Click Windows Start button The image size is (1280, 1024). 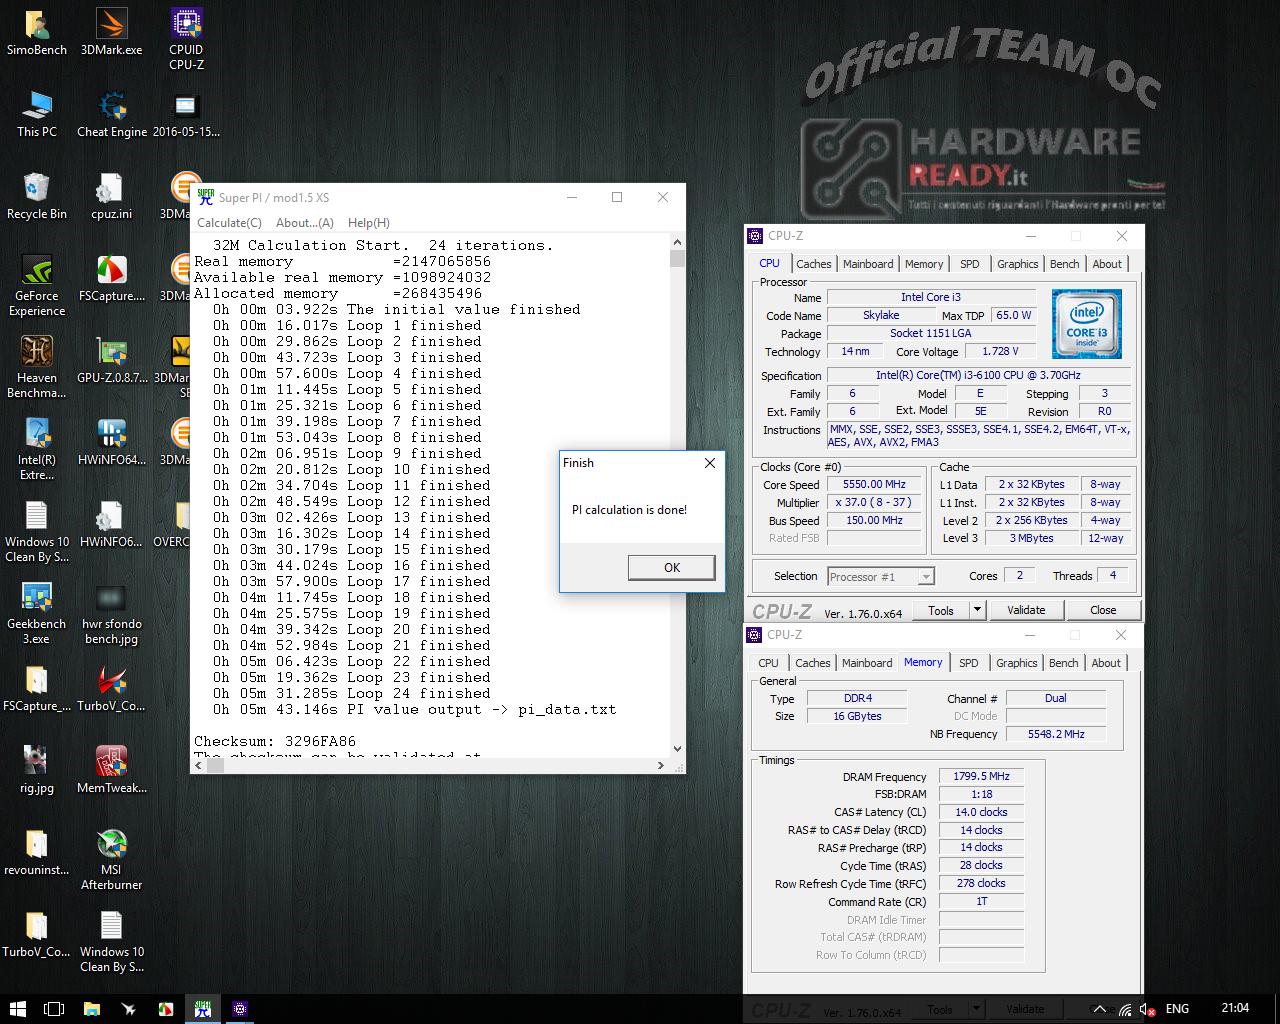pos(17,1009)
